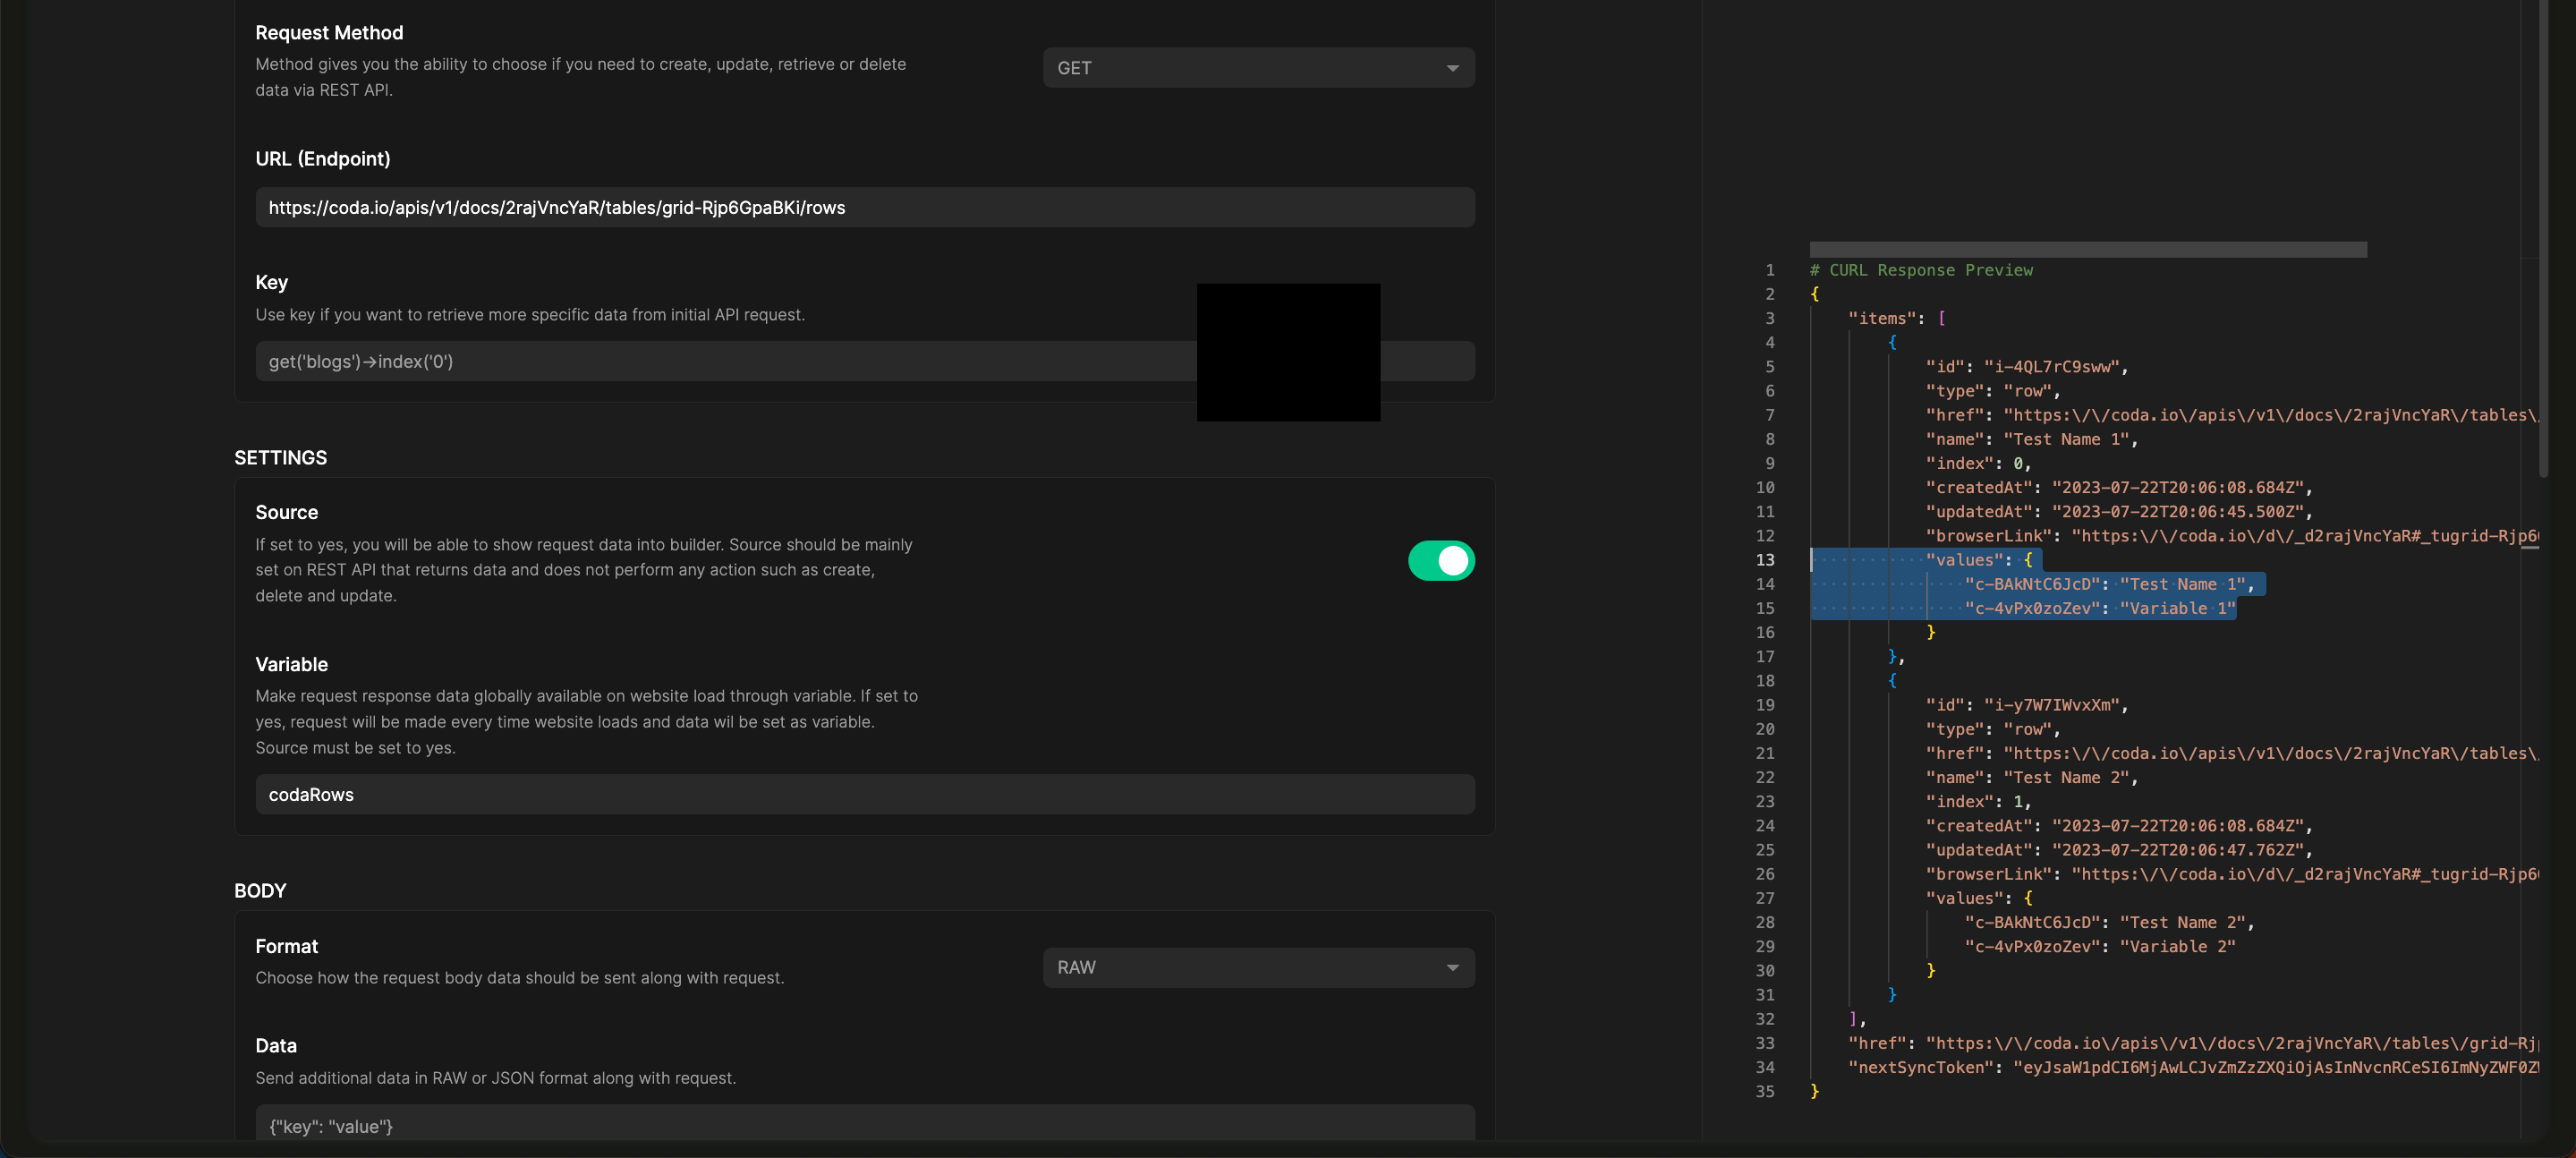Click the vertical scrollbar of code preview
The image size is (2576, 1158).
coord(2544,240)
